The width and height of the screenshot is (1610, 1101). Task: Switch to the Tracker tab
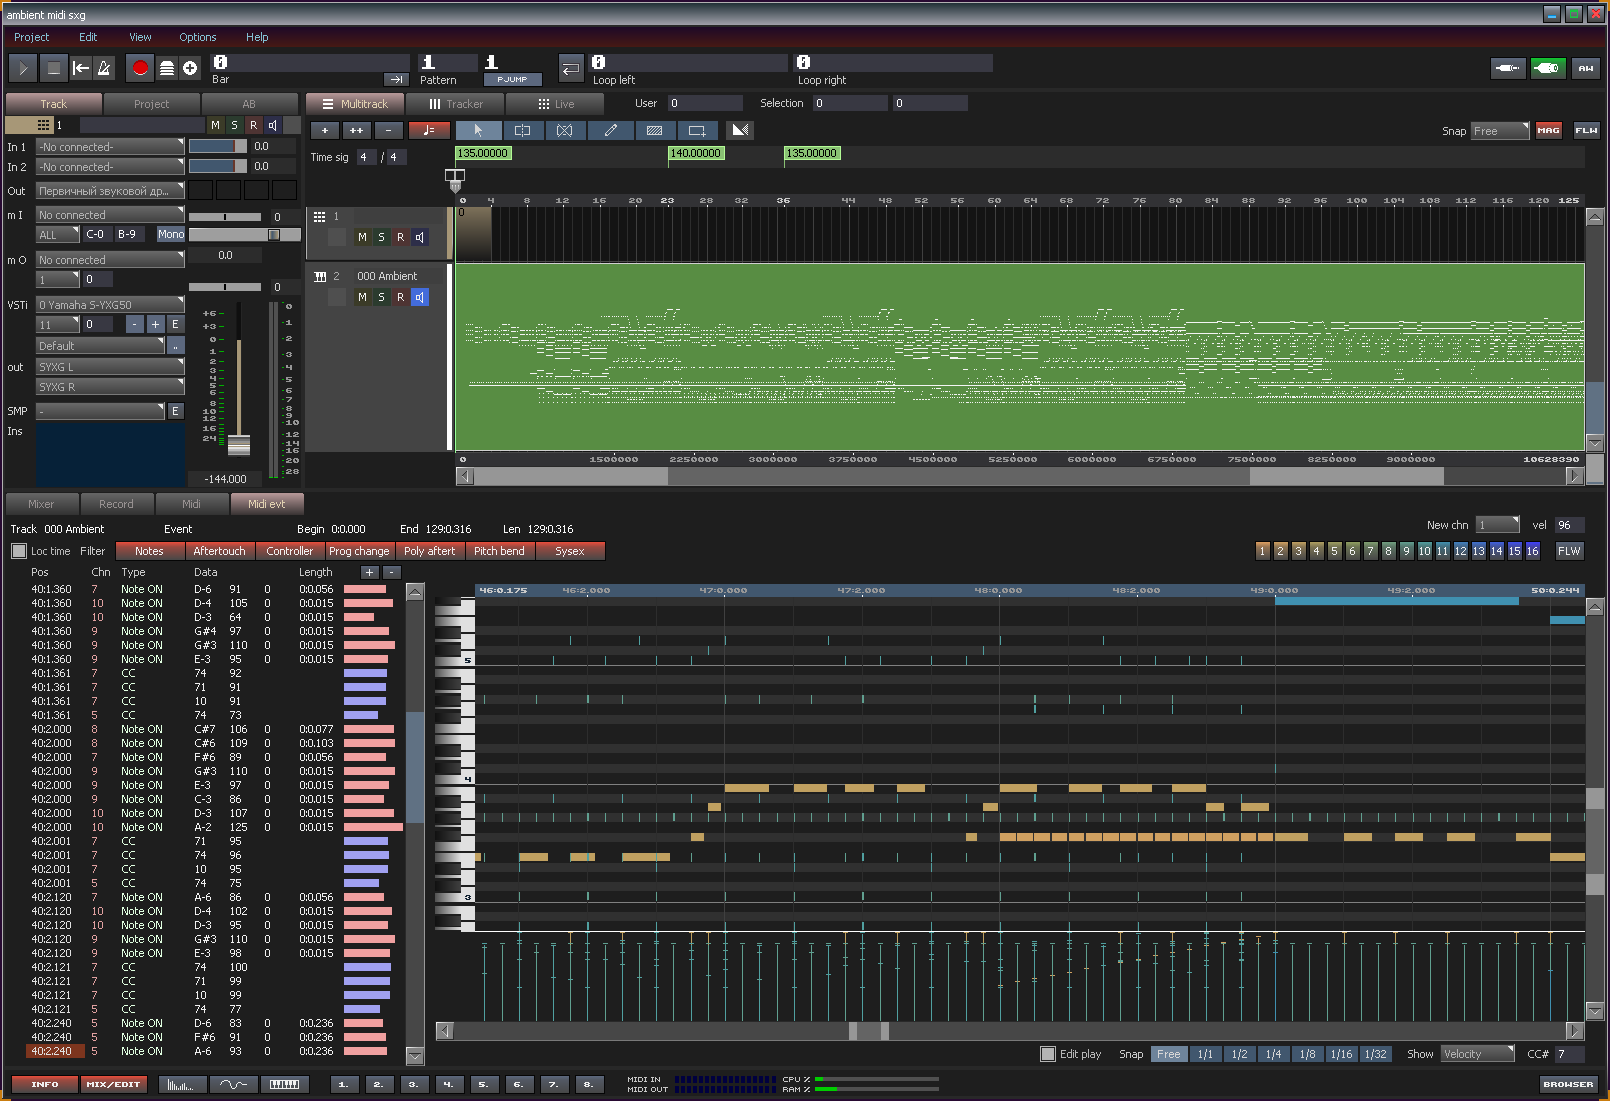(455, 104)
